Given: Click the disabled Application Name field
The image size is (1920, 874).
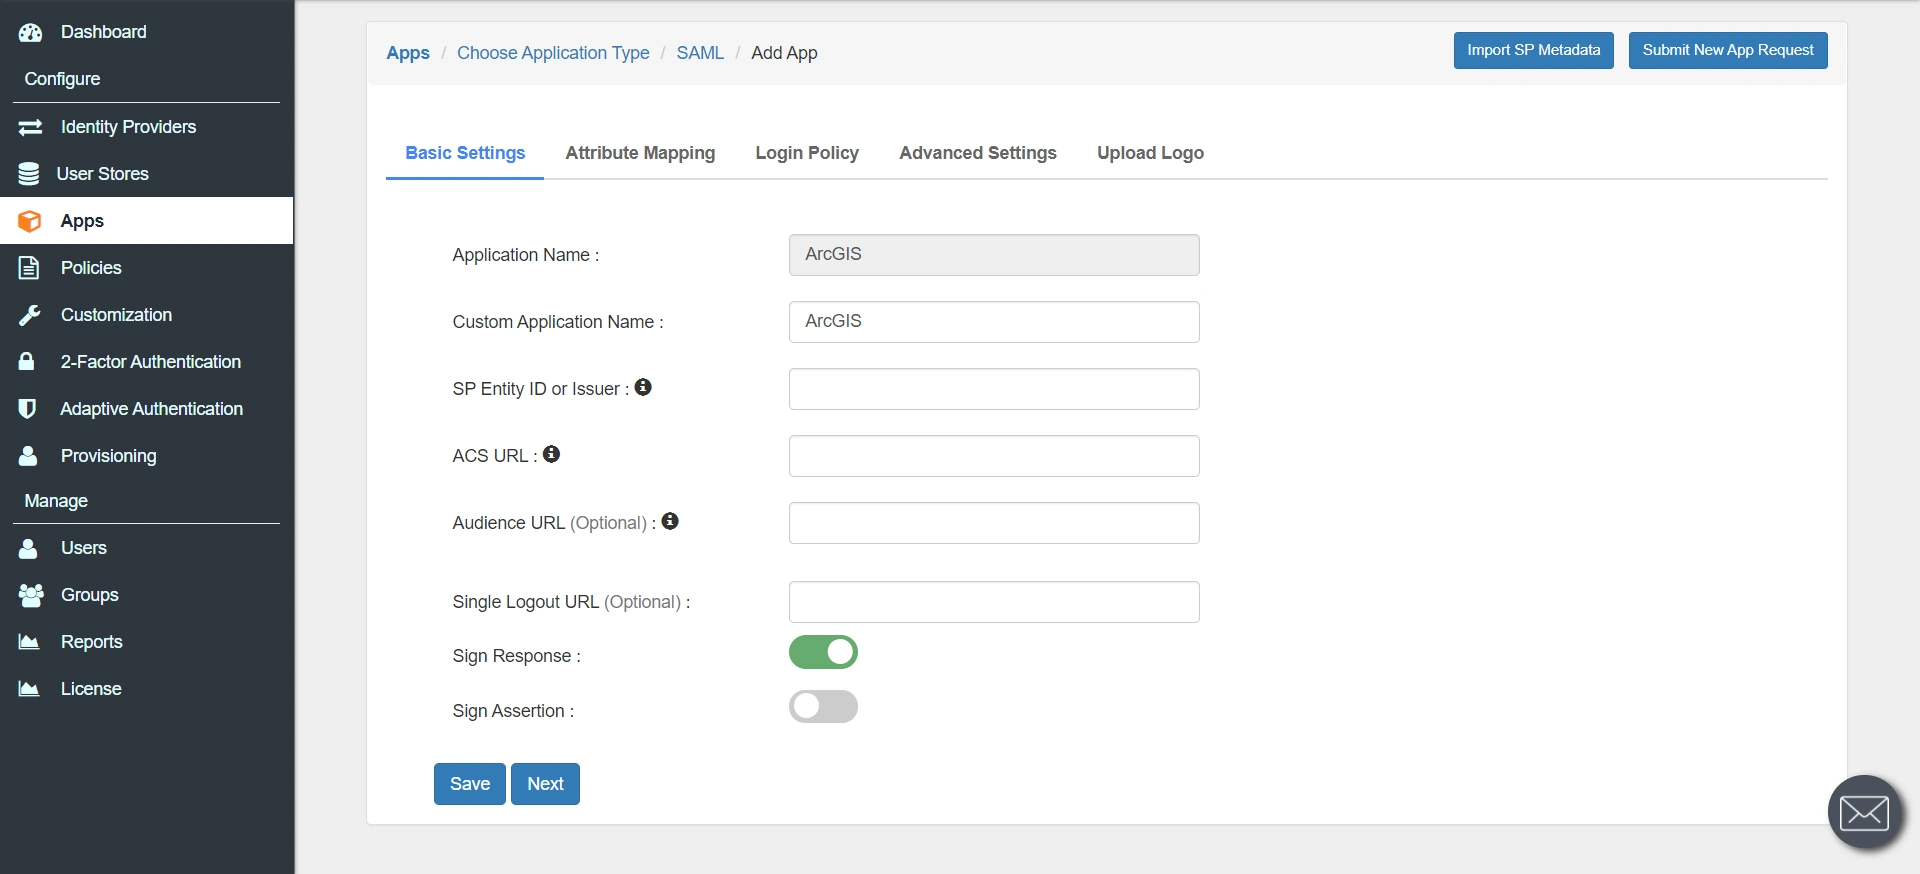Looking at the screenshot, I should coord(994,255).
